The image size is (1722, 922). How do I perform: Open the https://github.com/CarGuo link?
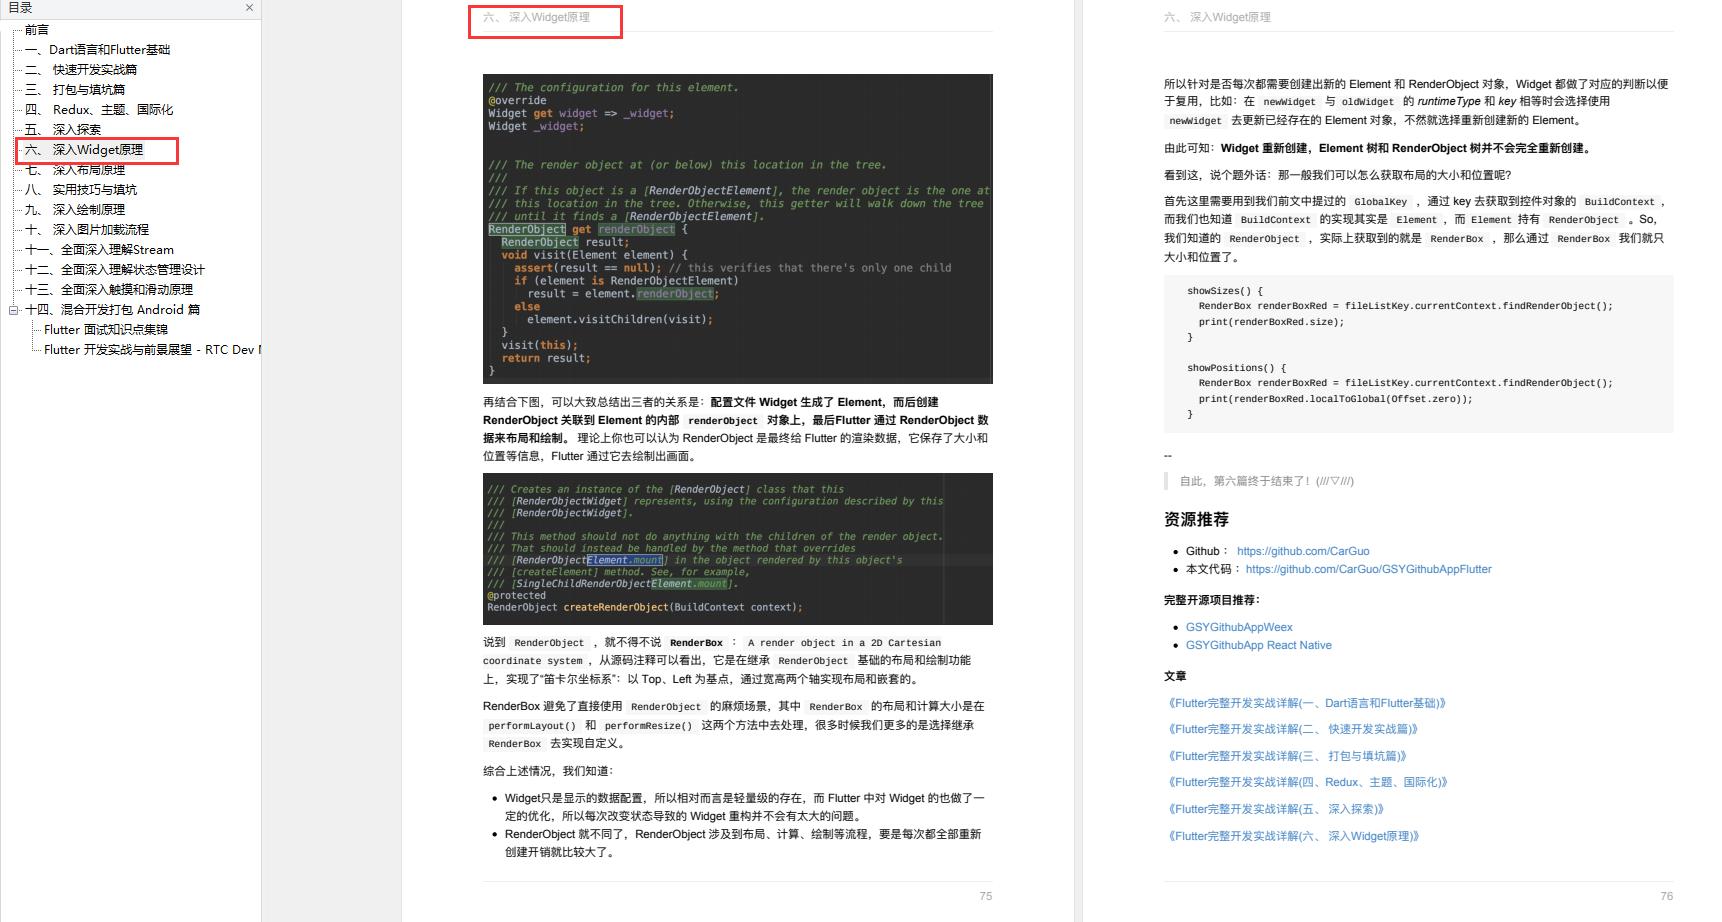click(x=1303, y=550)
